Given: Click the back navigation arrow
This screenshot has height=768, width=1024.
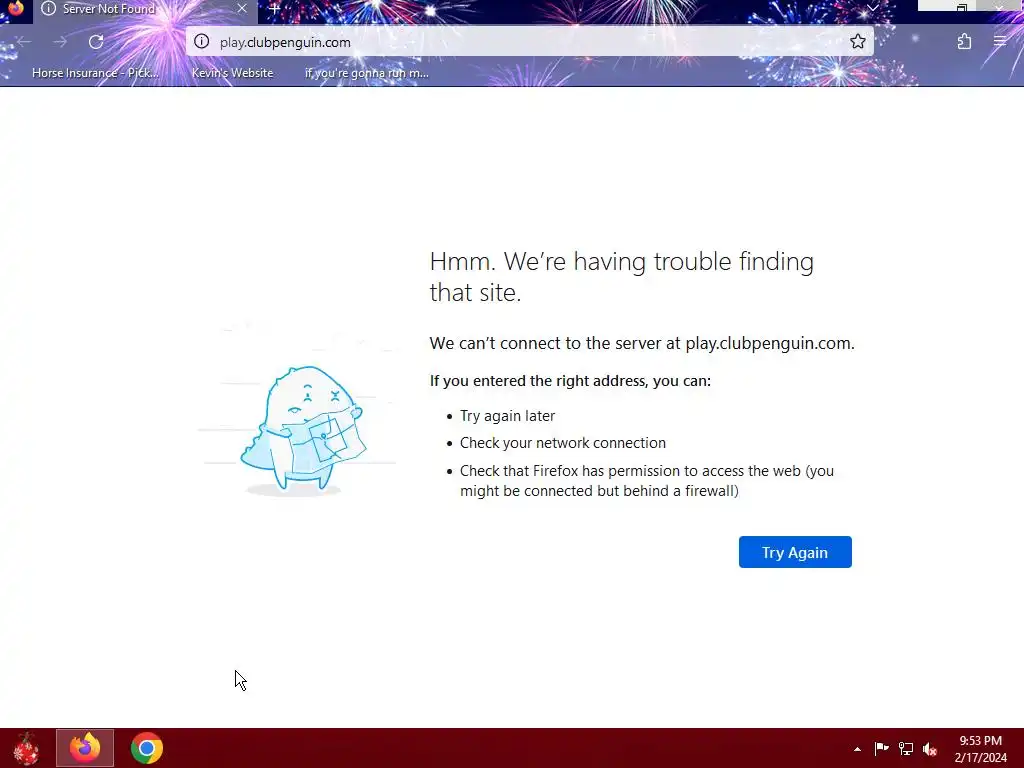Looking at the screenshot, I should [24, 42].
